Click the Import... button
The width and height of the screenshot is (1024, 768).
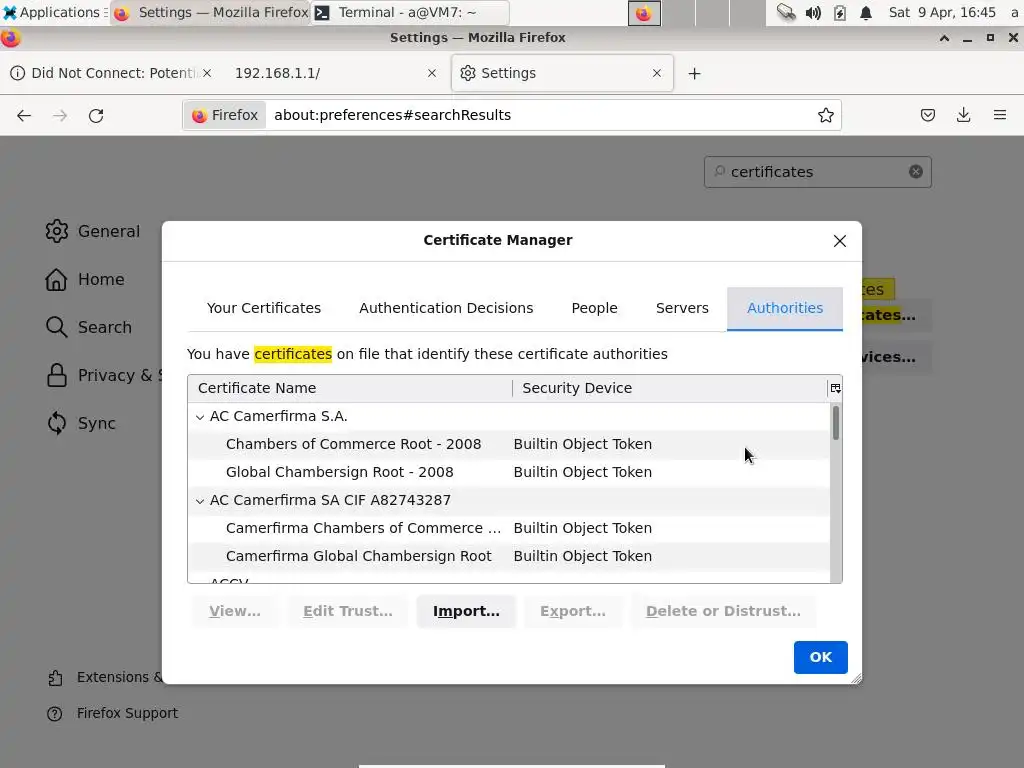[x=466, y=611]
